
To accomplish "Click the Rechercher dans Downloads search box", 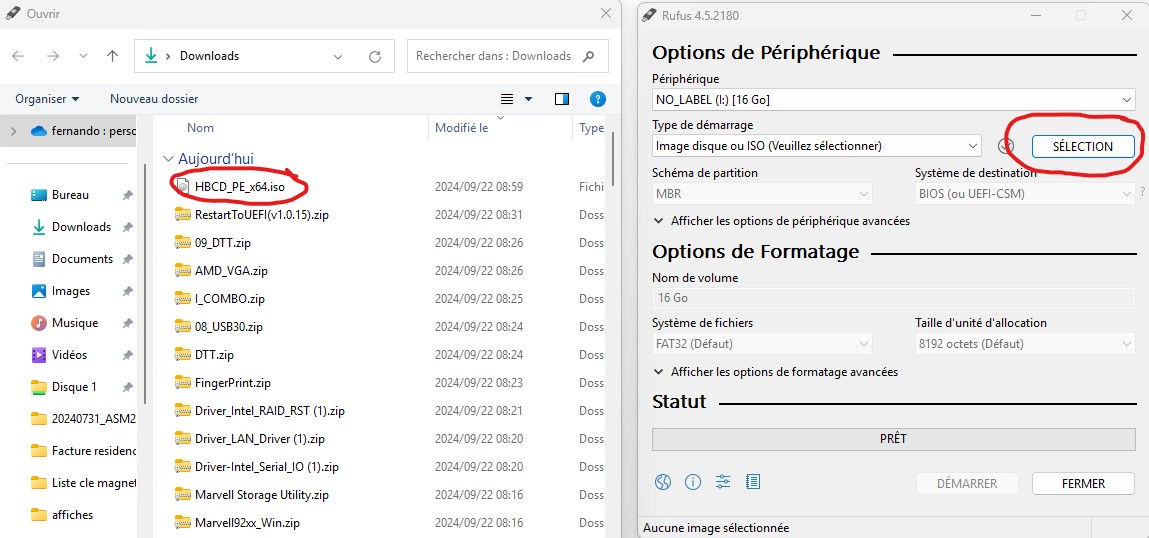I will point(507,56).
